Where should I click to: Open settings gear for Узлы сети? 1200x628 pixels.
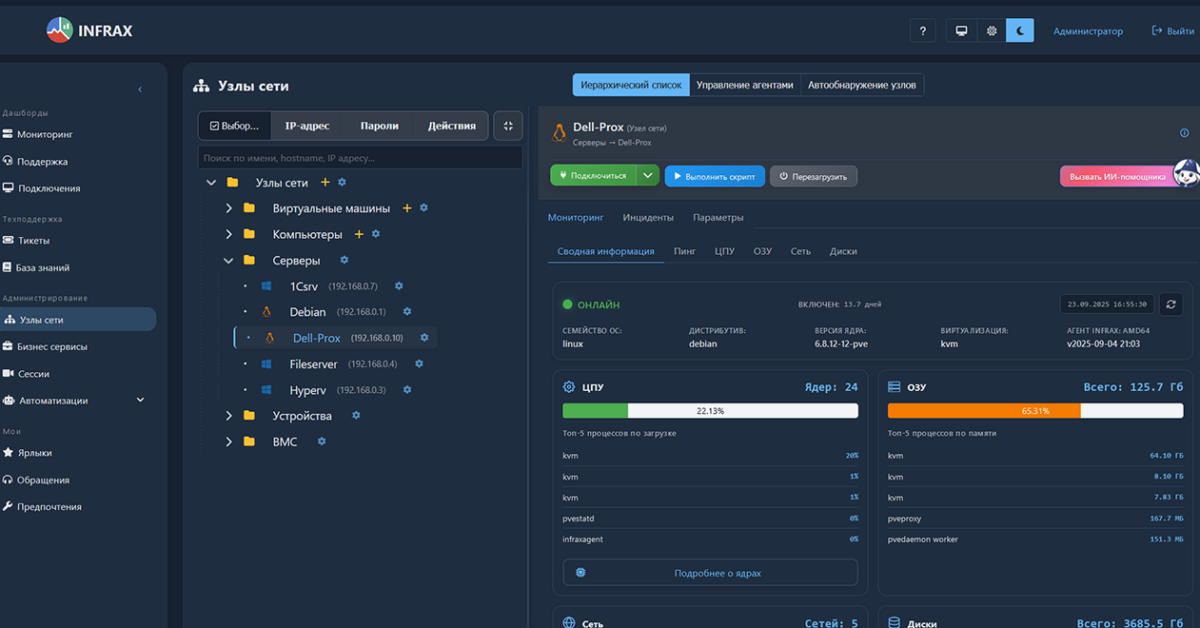(342, 183)
